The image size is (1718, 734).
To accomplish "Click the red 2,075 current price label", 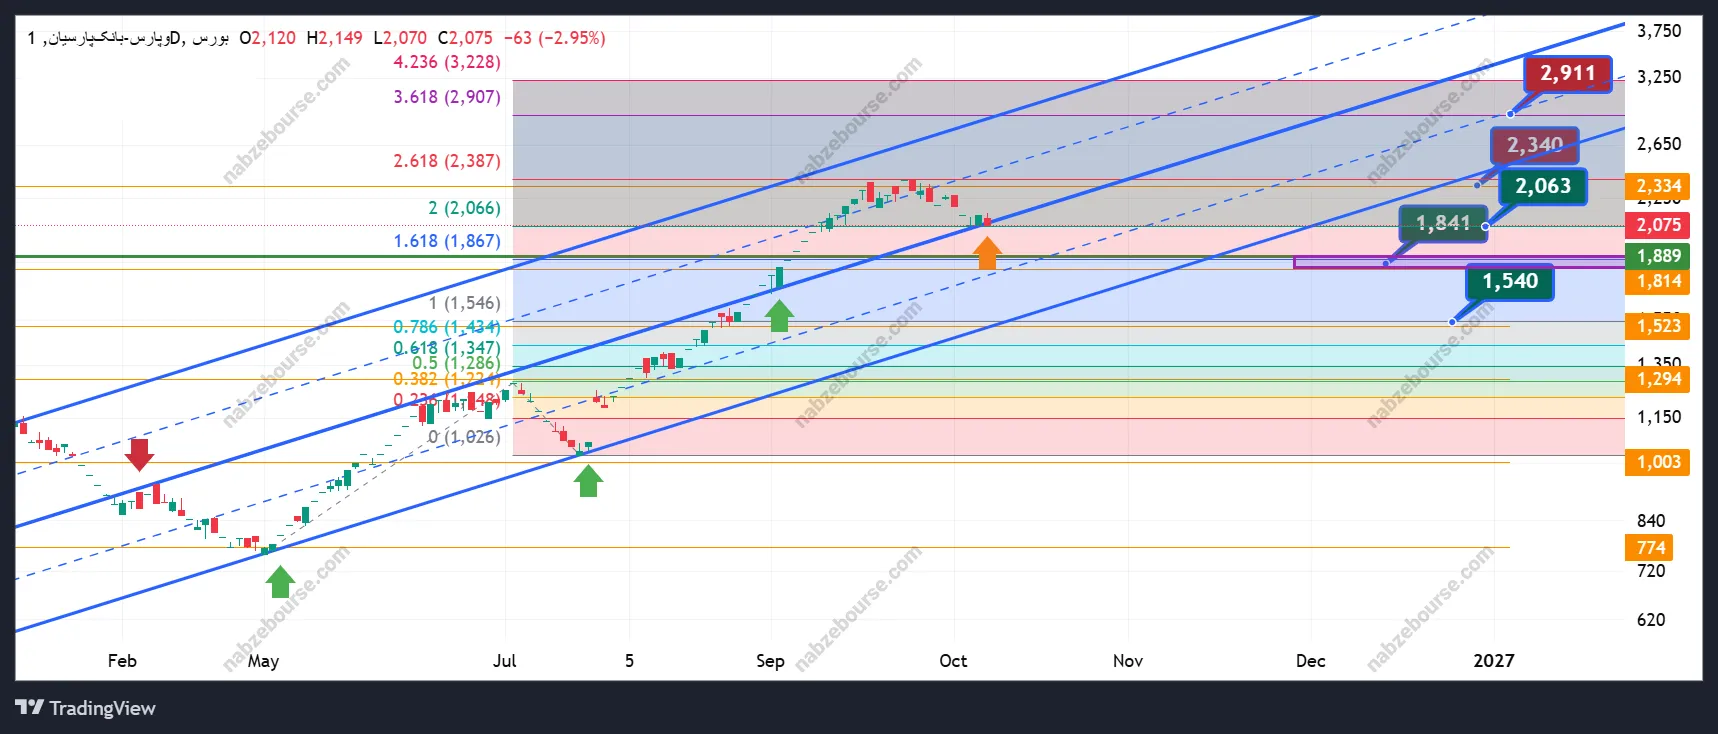I will point(1659,225).
